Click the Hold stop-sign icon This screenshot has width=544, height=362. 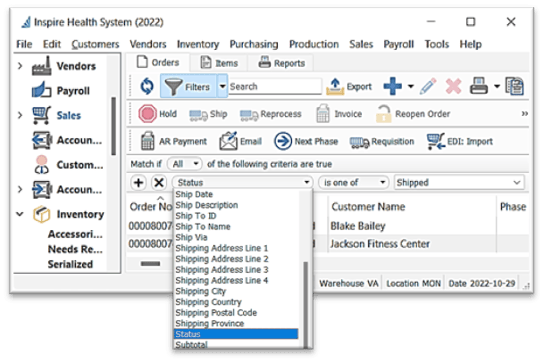[147, 114]
